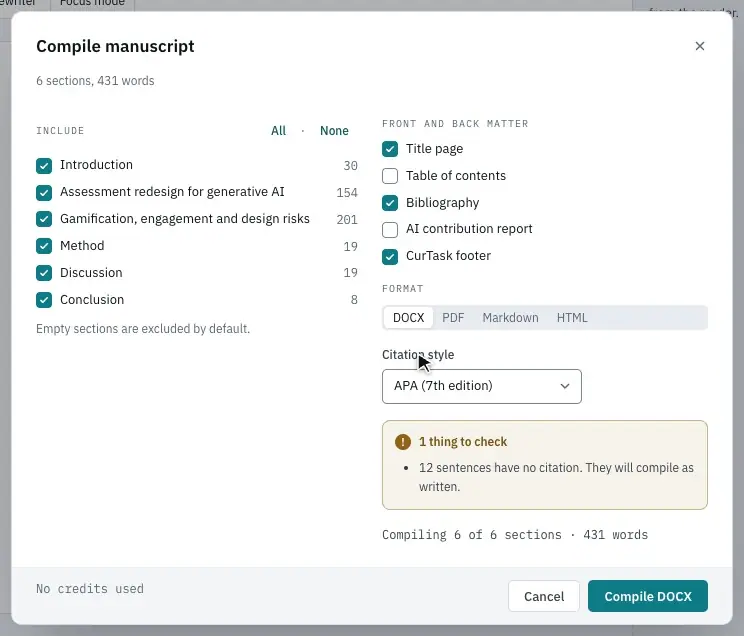The height and width of the screenshot is (636, 744).
Task: Open the Citation style dropdown
Action: [482, 386]
